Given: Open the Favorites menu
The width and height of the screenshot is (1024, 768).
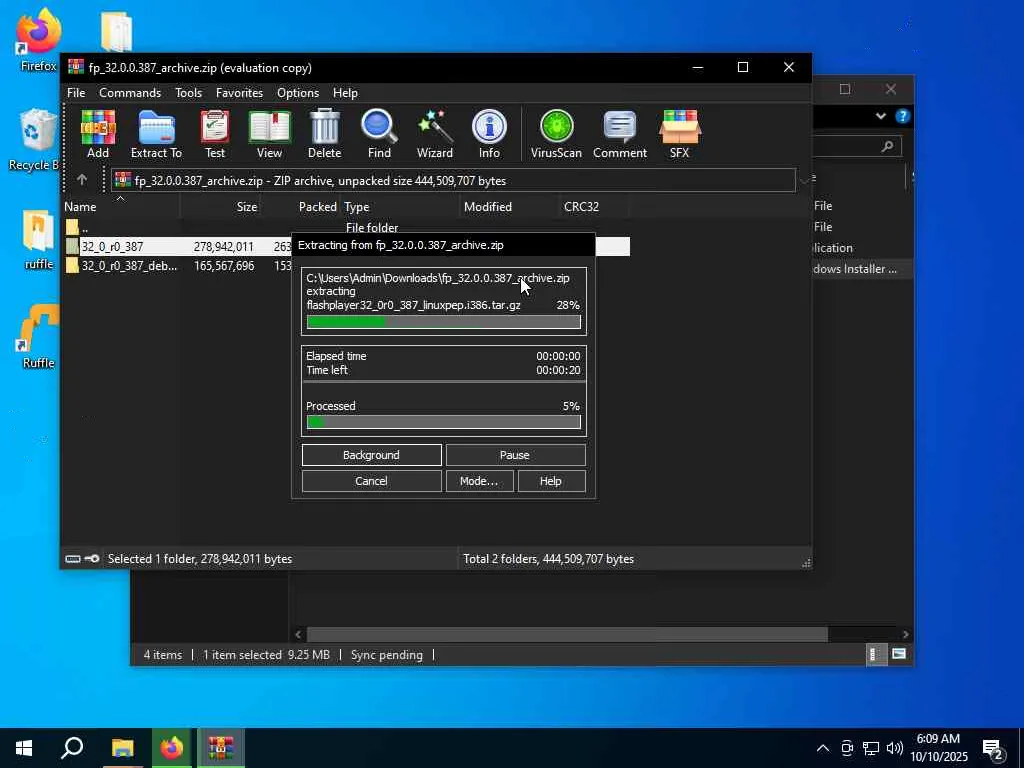Looking at the screenshot, I should tap(239, 93).
